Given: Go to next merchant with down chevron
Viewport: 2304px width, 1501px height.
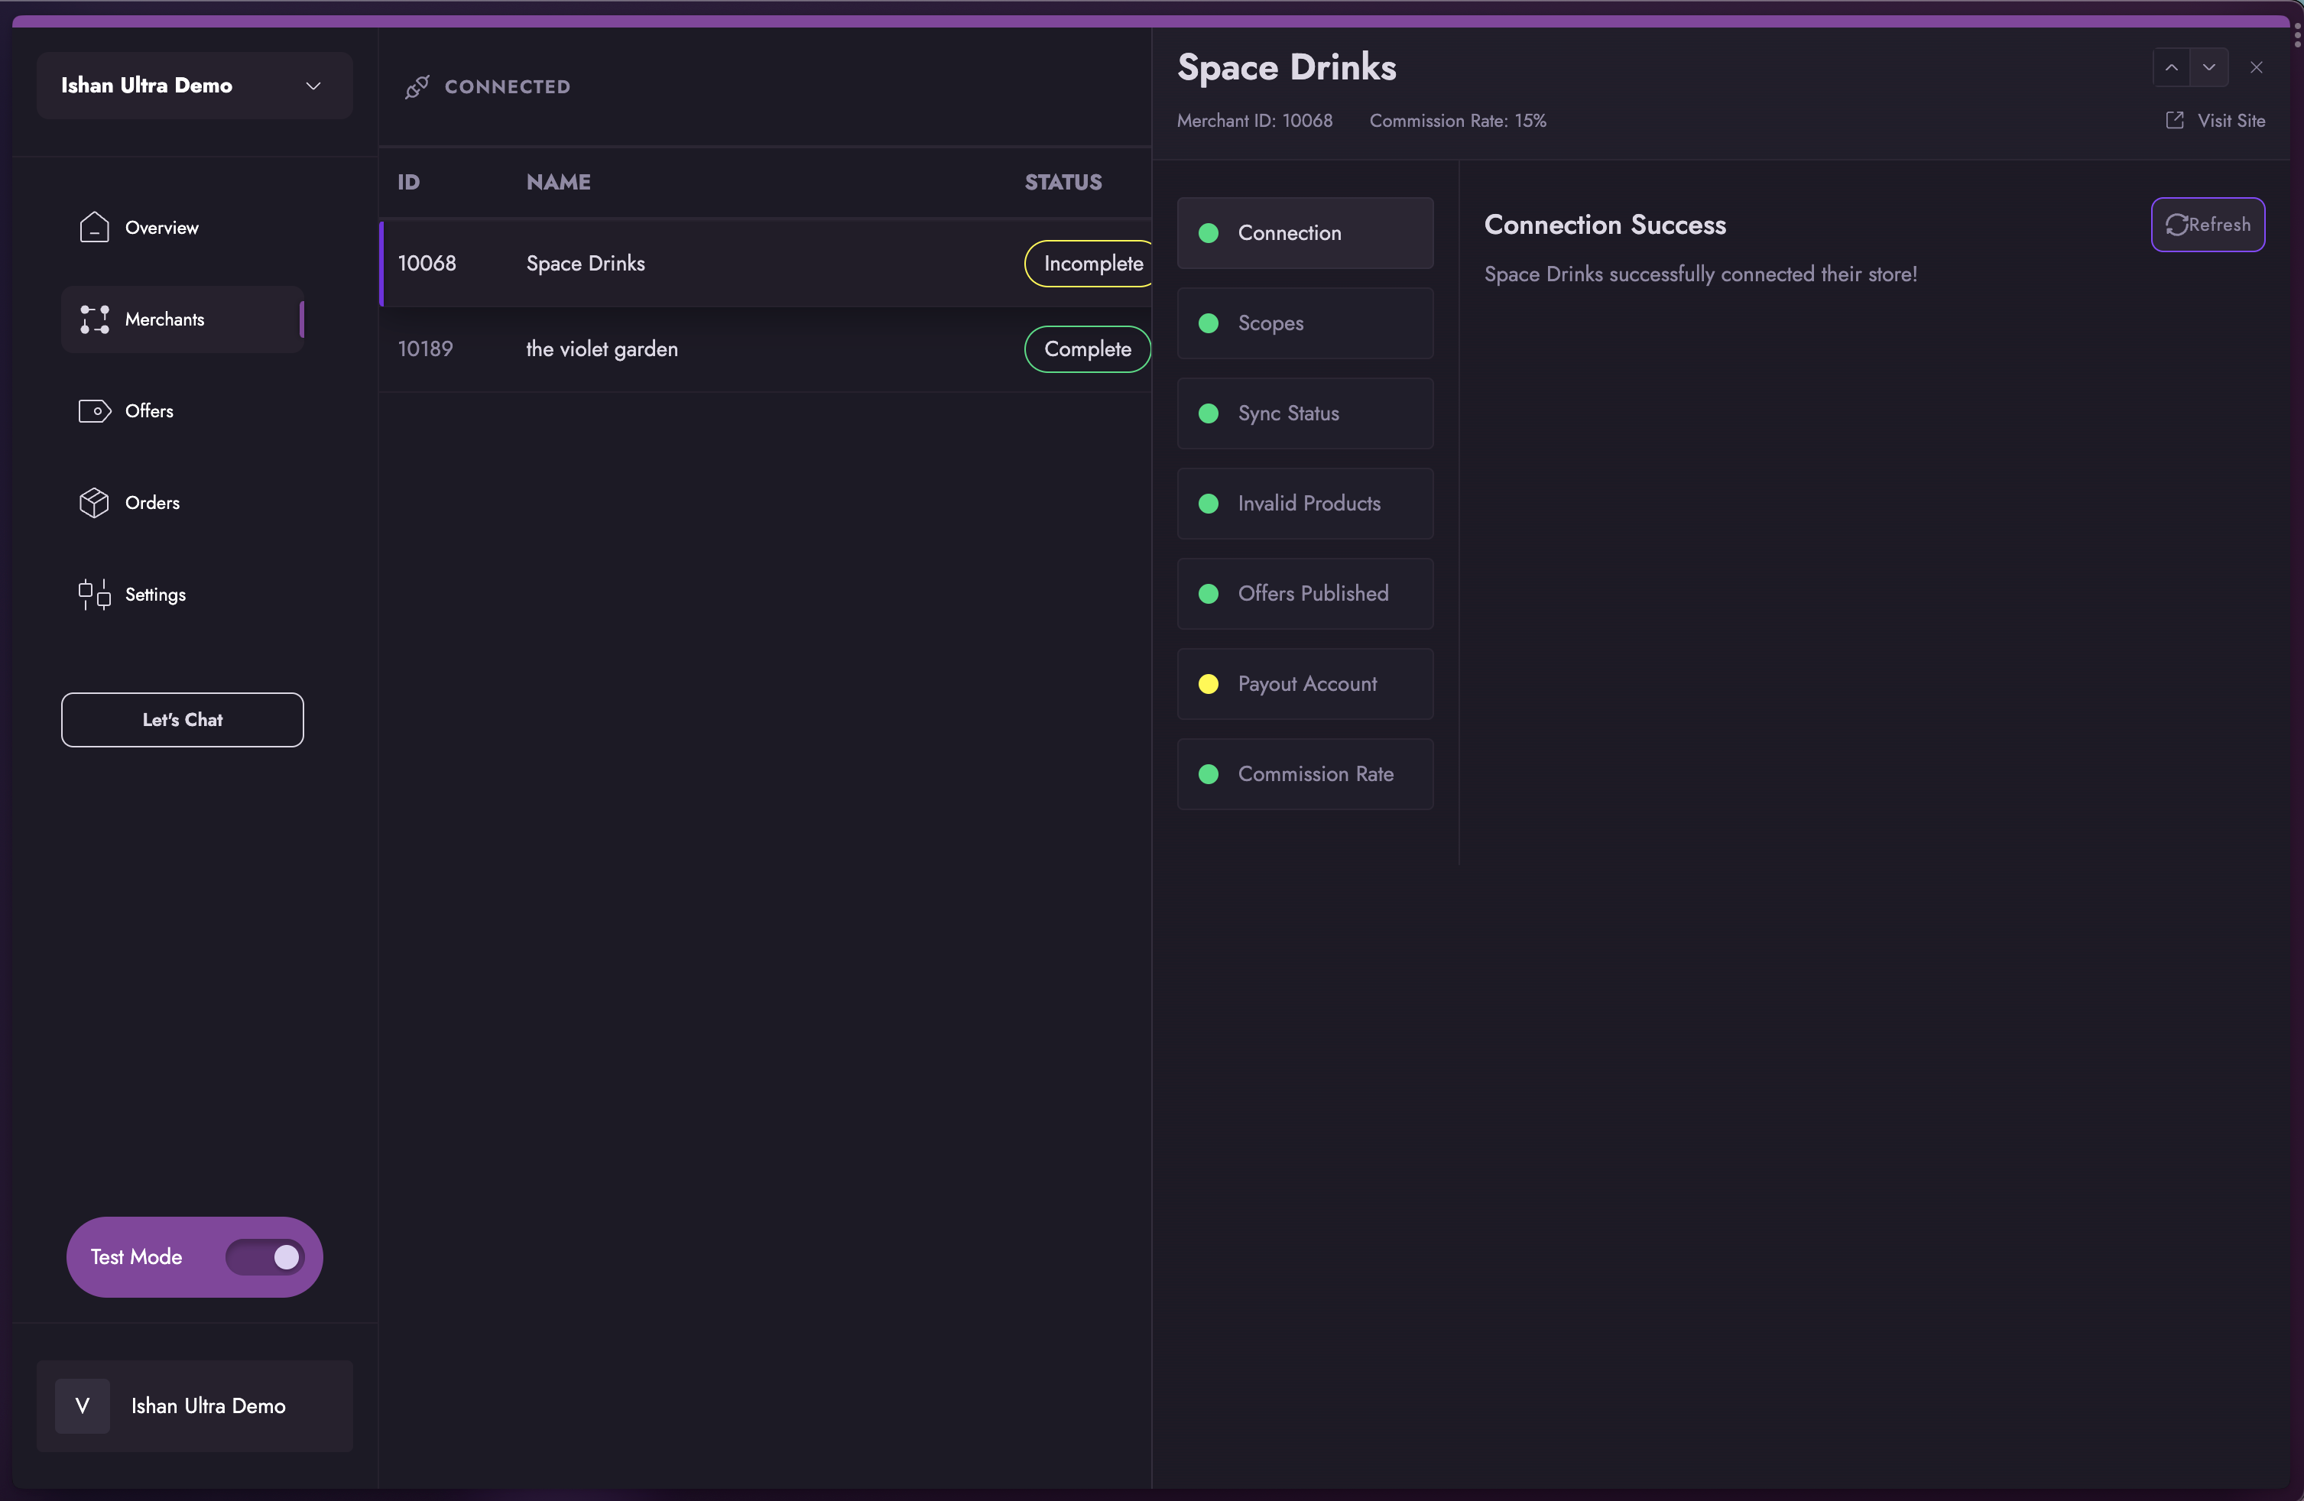Looking at the screenshot, I should [2209, 68].
